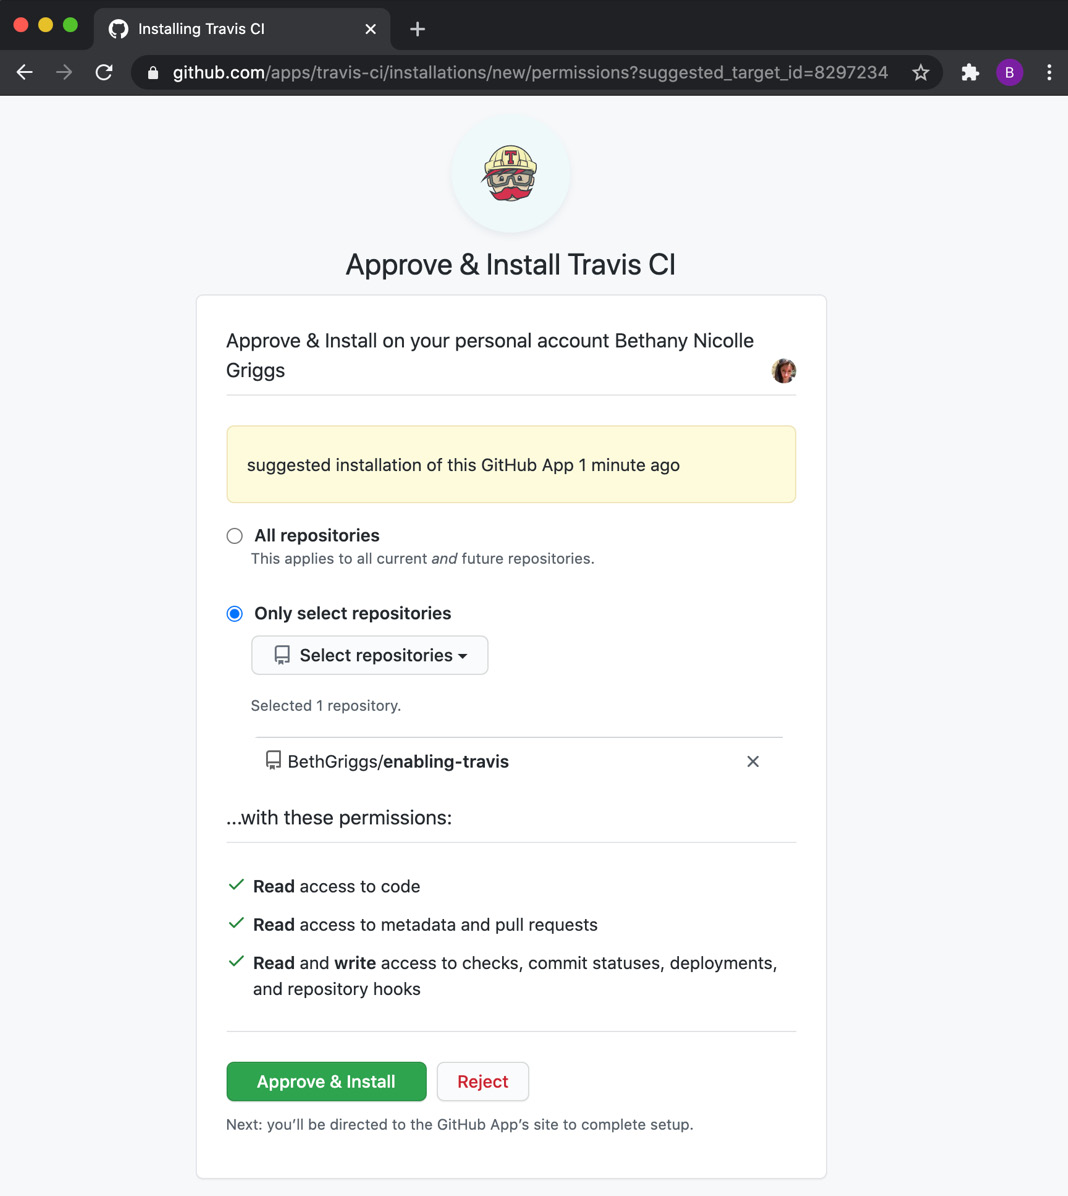
Task: Select the Installing Travis CI browser tab
Action: [x=230, y=29]
